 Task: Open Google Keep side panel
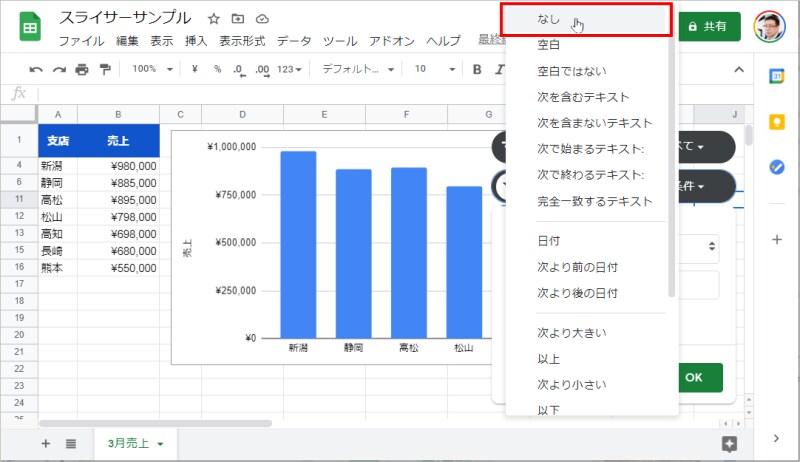pos(777,122)
